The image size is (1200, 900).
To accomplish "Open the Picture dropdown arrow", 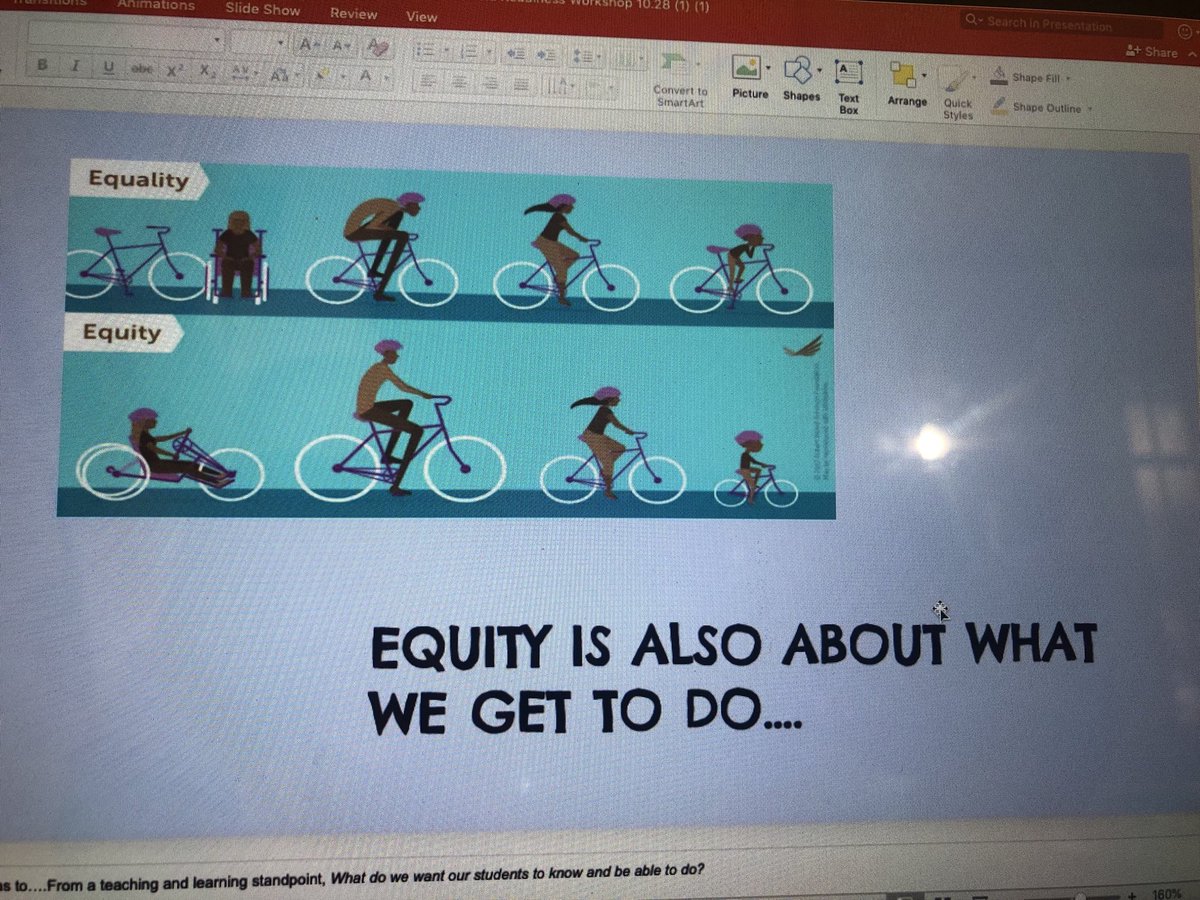I will [x=768, y=69].
